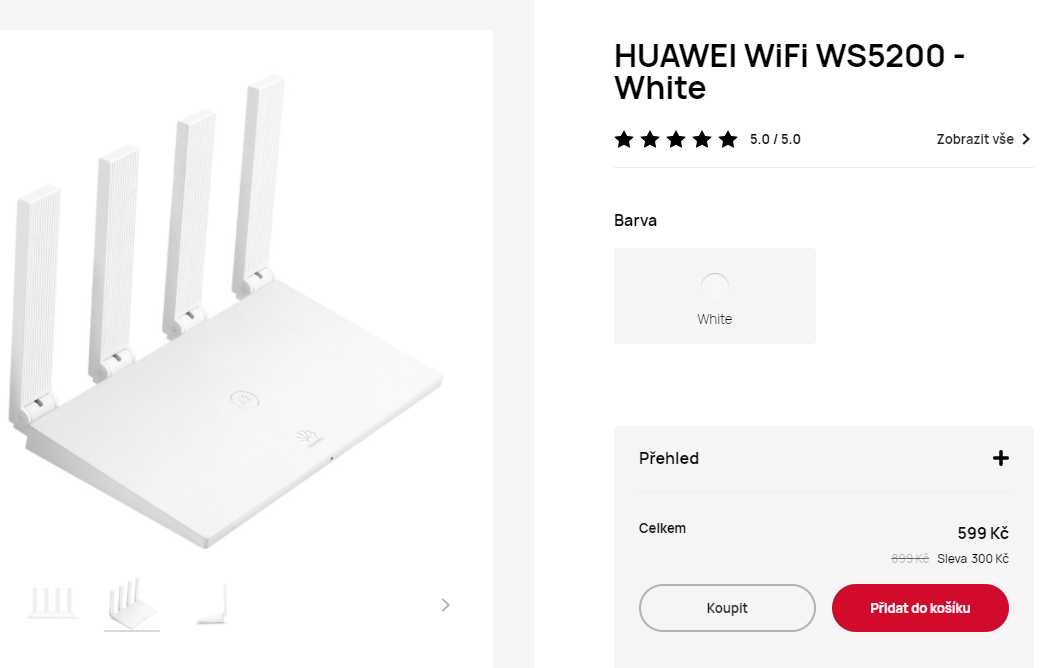1047x668 pixels.
Task: Click the HUAWEI WiFi WS5200 product title
Action: click(x=789, y=71)
